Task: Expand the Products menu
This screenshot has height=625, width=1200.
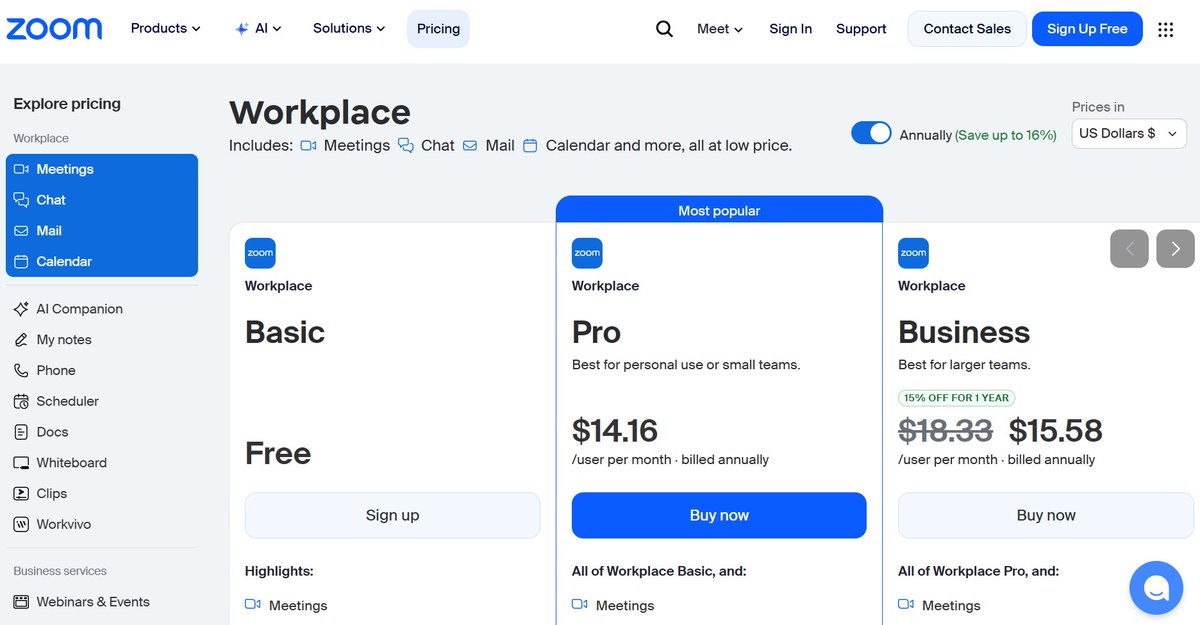Action: point(166,29)
